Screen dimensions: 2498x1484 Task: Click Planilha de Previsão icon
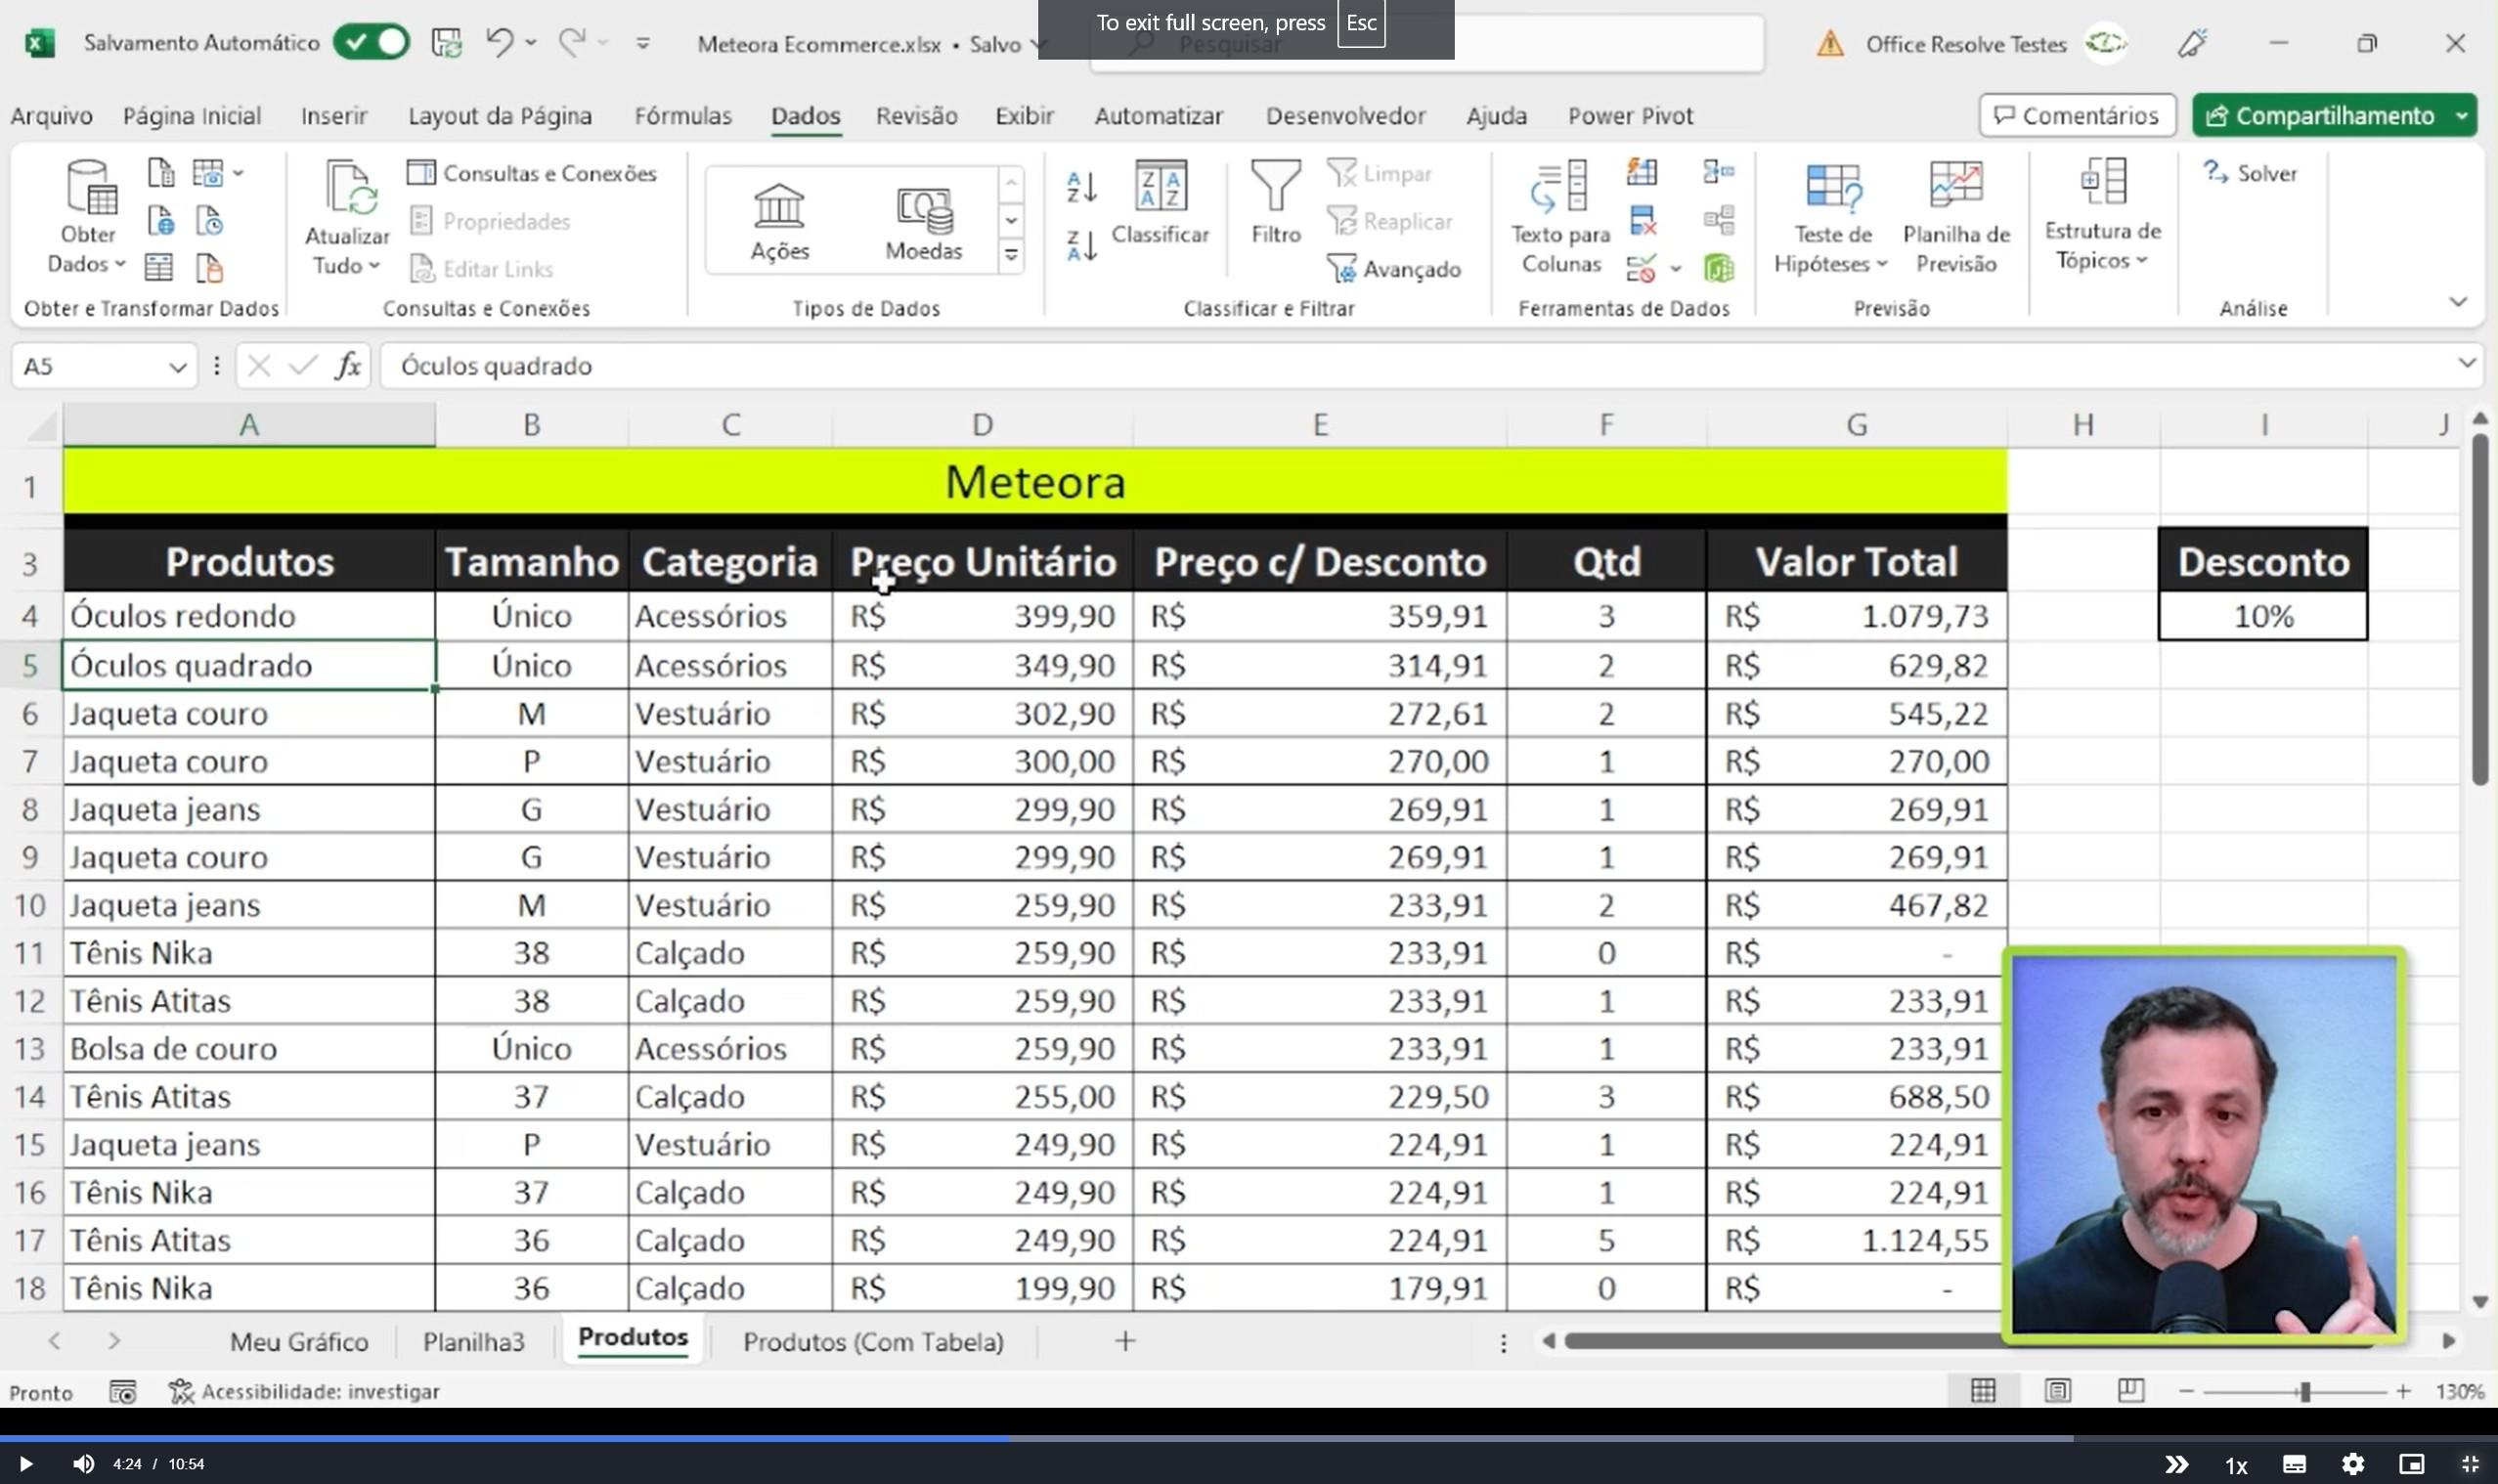point(1955,185)
